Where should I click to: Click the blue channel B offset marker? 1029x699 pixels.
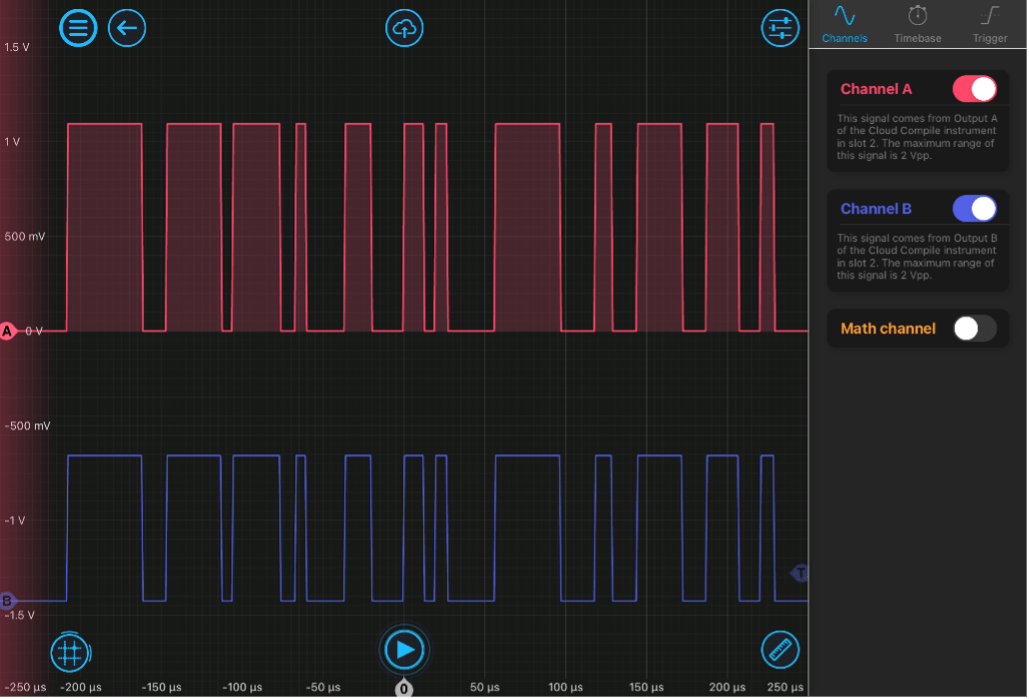click(8, 601)
